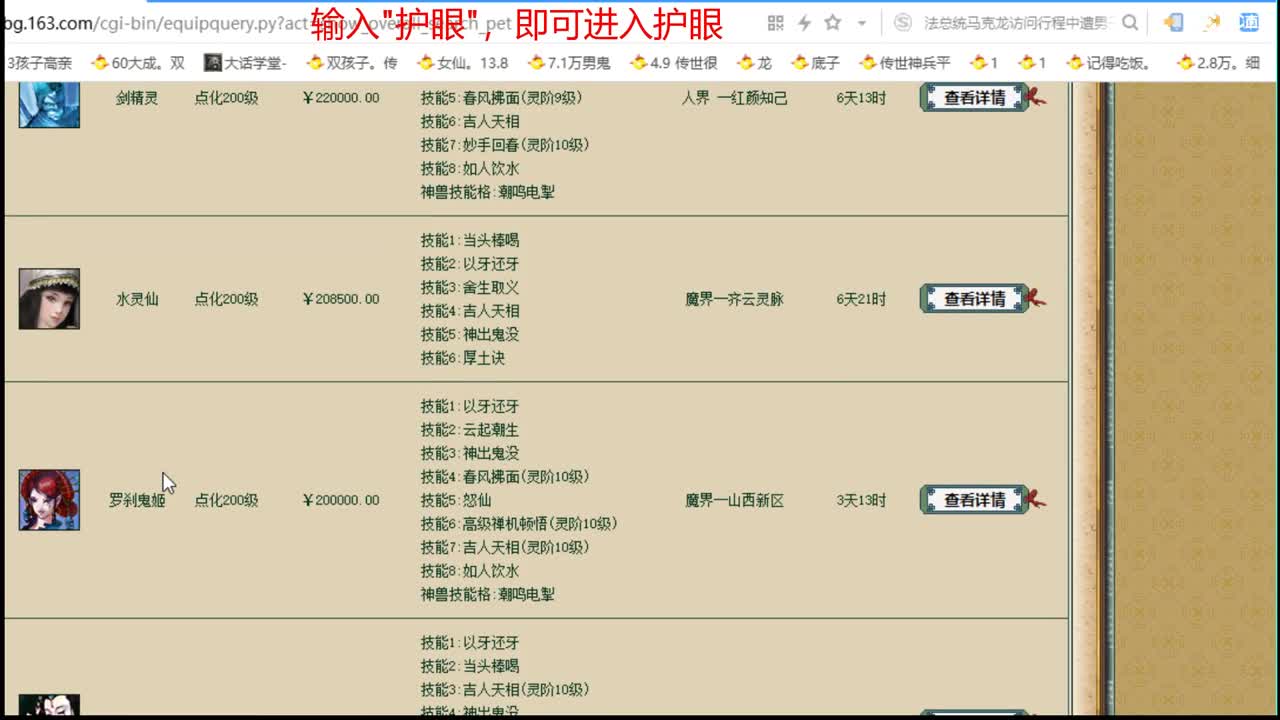Open bookmark 底子
This screenshot has width=1280, height=720.
click(x=815, y=63)
